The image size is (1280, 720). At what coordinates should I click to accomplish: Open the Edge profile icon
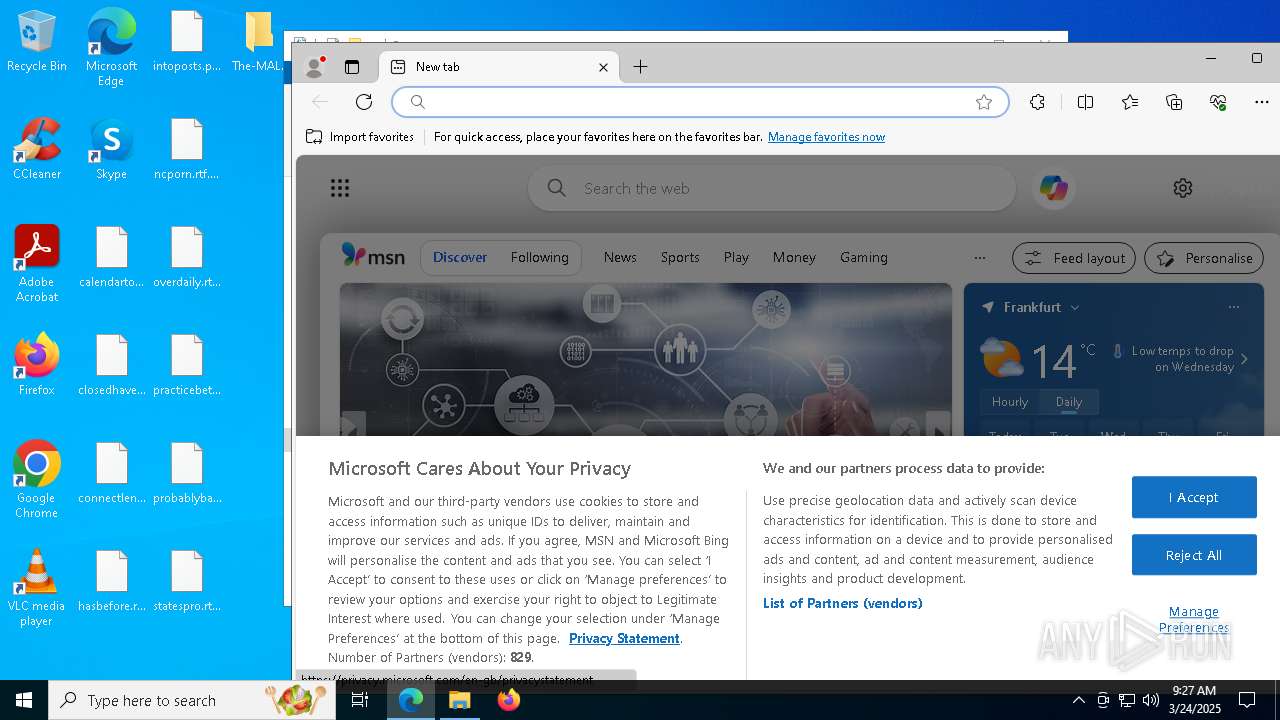coord(315,67)
